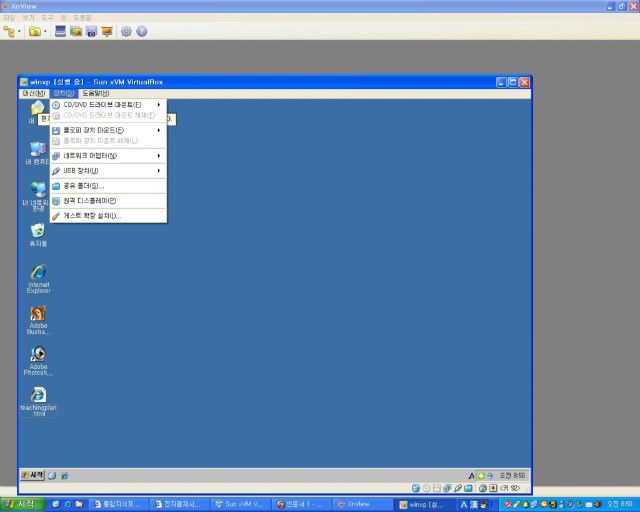
Task: Click the language bar A input mode indicator
Action: coord(463,505)
